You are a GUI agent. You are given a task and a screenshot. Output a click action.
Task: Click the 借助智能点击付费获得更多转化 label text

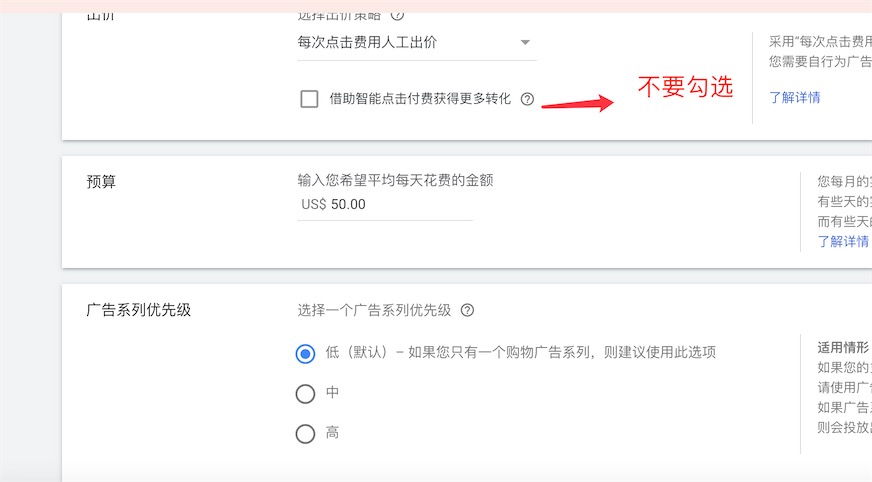pyautogui.click(x=420, y=99)
